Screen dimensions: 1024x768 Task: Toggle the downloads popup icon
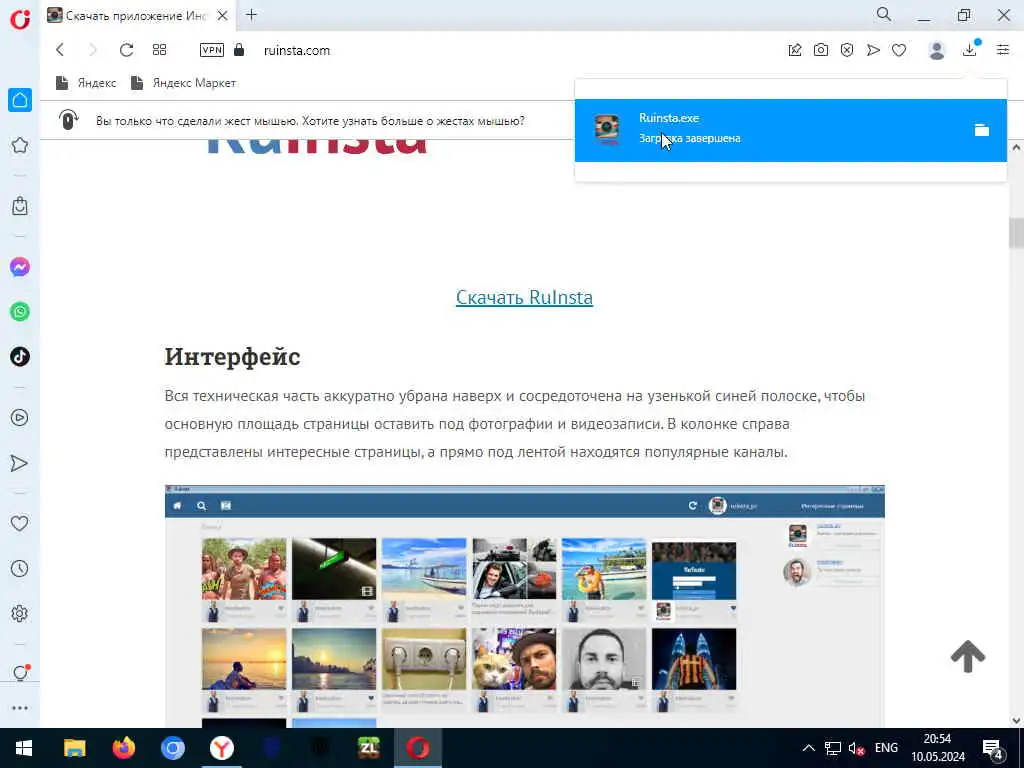click(x=970, y=50)
